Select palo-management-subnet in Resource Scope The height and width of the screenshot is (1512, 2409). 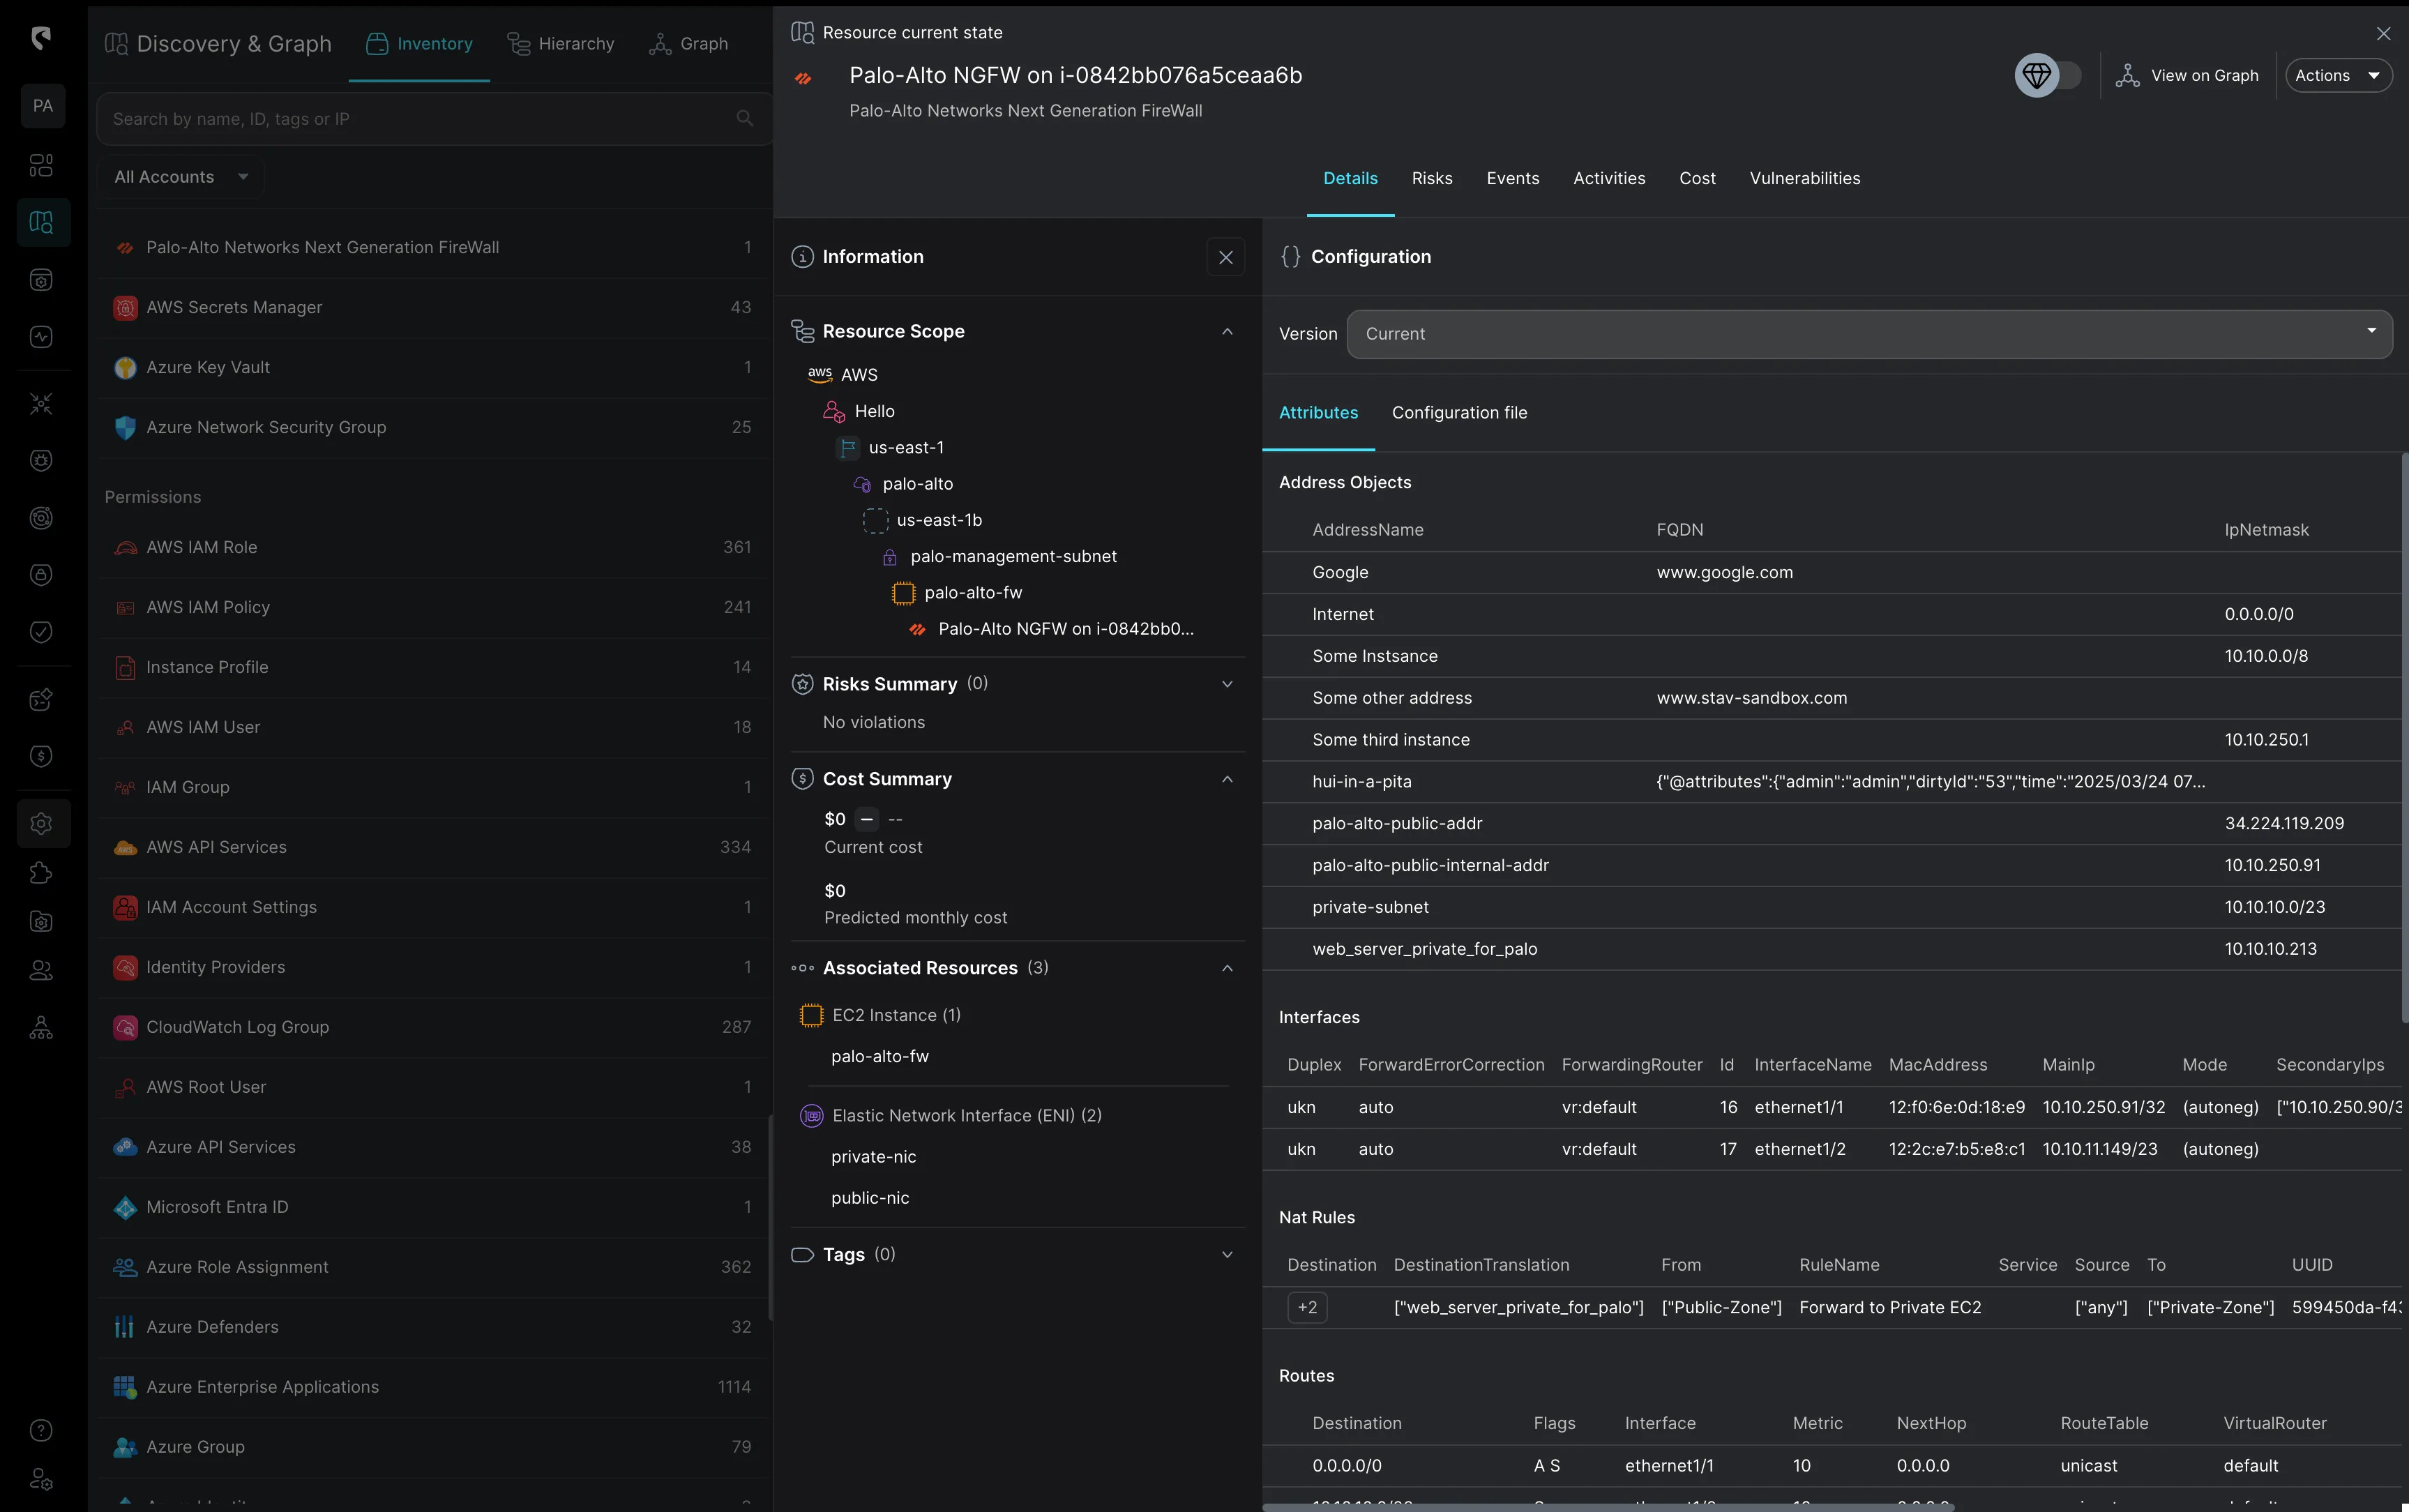(1013, 556)
